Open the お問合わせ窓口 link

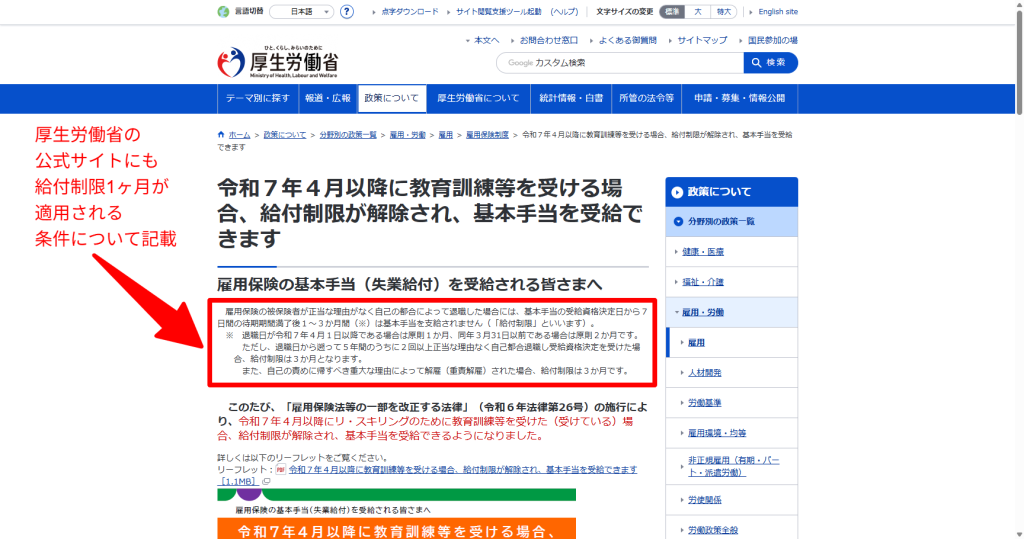click(x=549, y=41)
